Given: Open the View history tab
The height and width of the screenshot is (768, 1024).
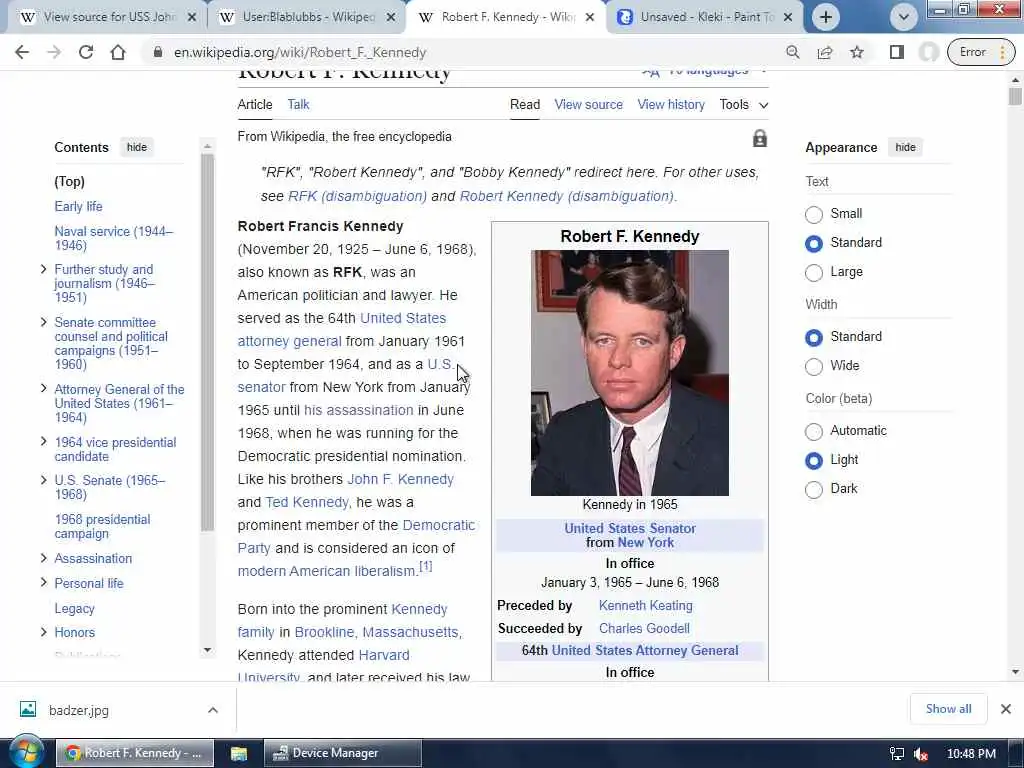Looking at the screenshot, I should [x=671, y=104].
